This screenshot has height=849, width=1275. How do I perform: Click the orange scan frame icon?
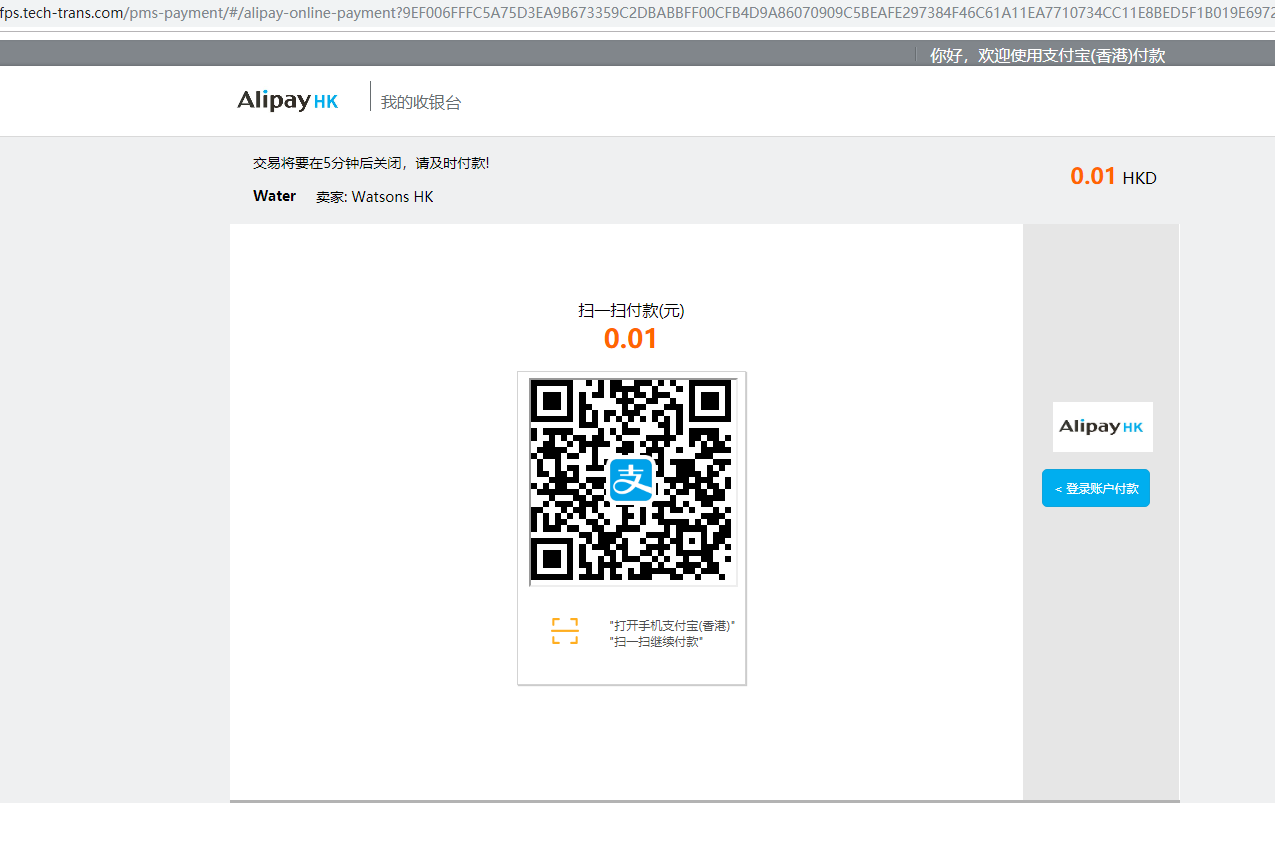click(565, 631)
